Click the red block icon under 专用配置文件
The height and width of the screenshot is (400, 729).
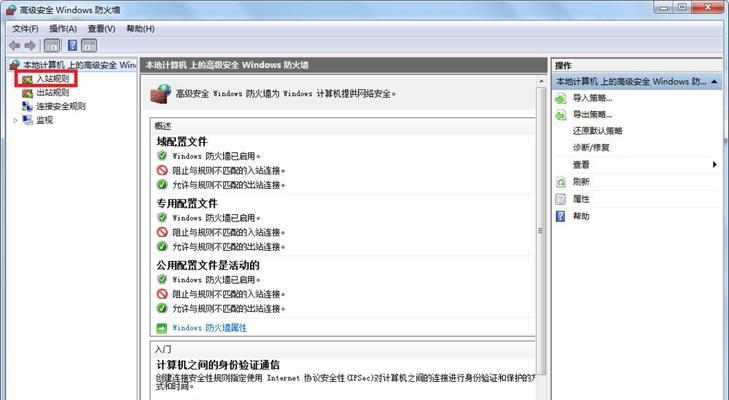pos(162,232)
